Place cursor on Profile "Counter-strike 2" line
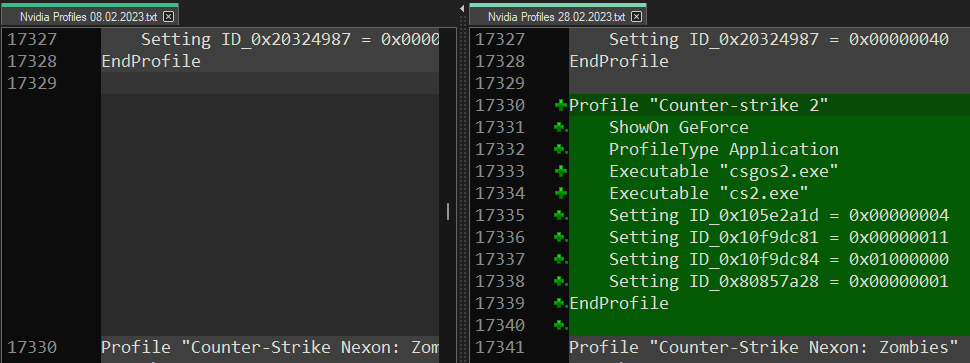Viewport: 970px width, 363px height. pyautogui.click(x=698, y=105)
